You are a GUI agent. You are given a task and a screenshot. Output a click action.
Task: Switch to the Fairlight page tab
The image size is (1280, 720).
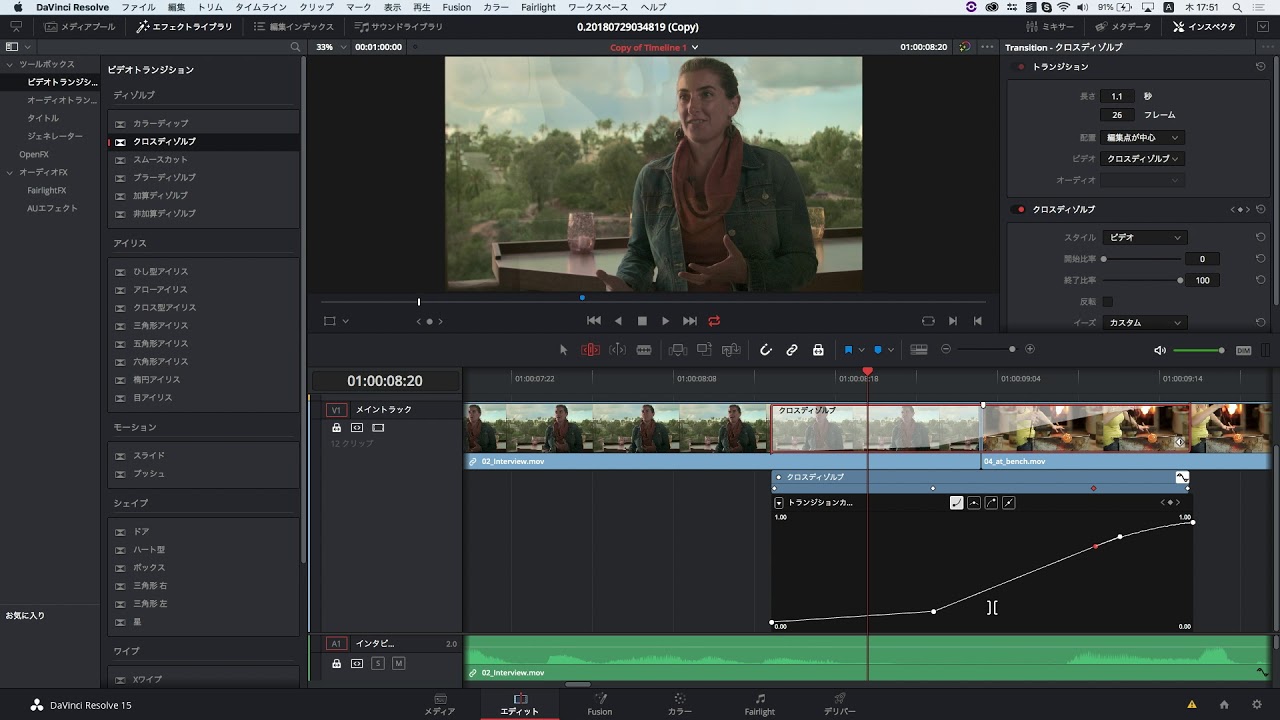click(x=760, y=704)
